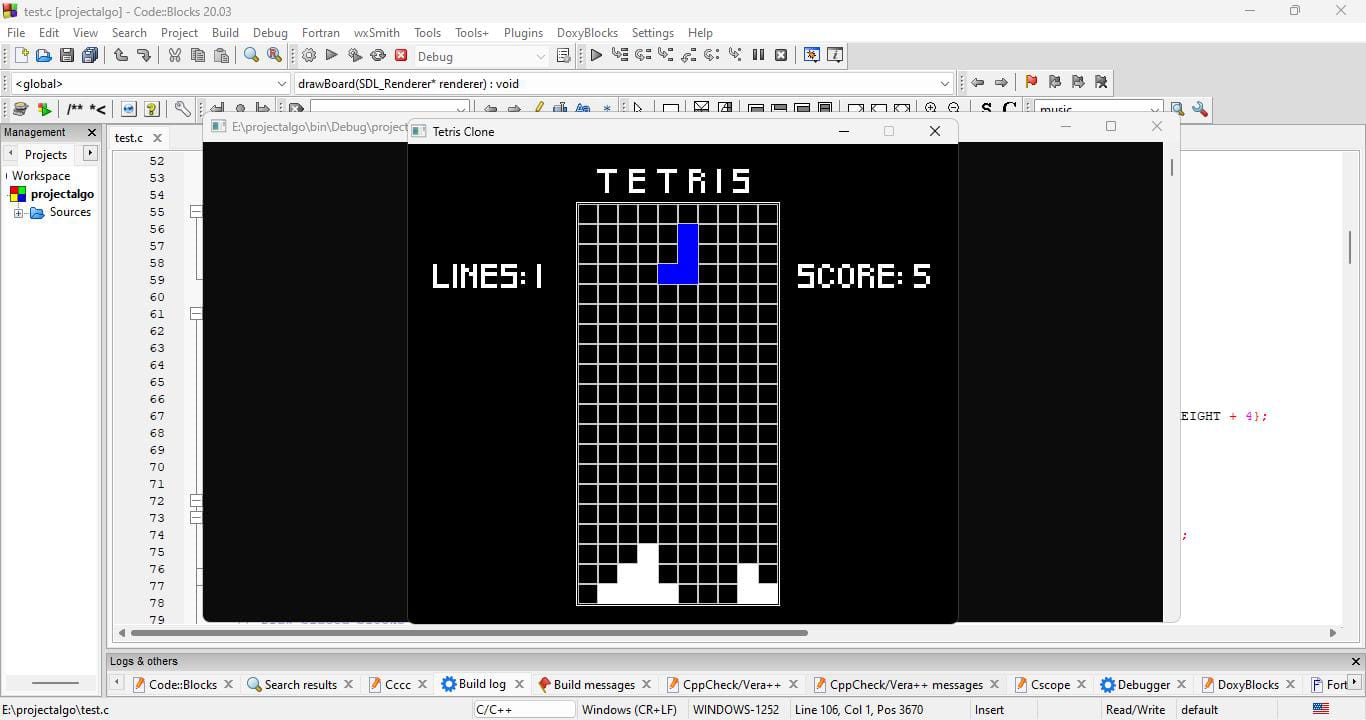Click the DoxyBlocks wrench preferences icon
The height and width of the screenshot is (720, 1366).
point(182,109)
